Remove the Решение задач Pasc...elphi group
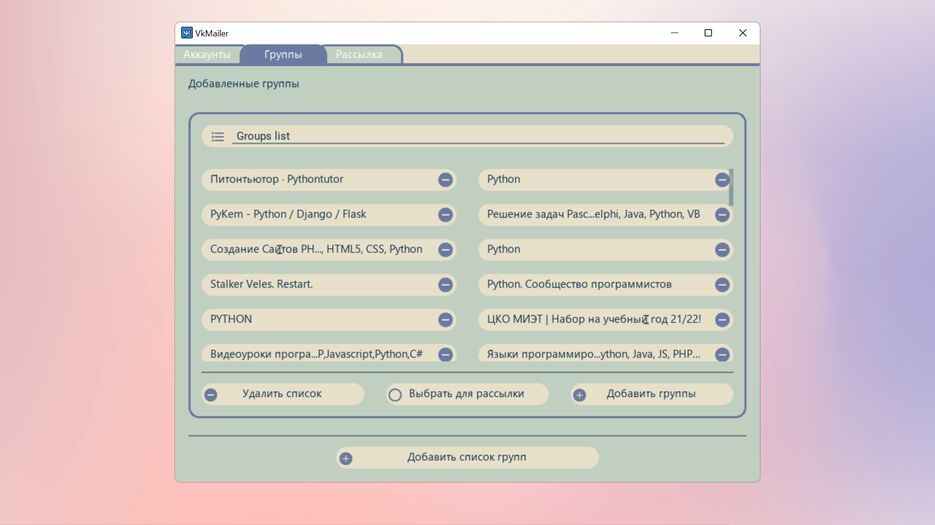The width and height of the screenshot is (935, 525). pyautogui.click(x=722, y=215)
